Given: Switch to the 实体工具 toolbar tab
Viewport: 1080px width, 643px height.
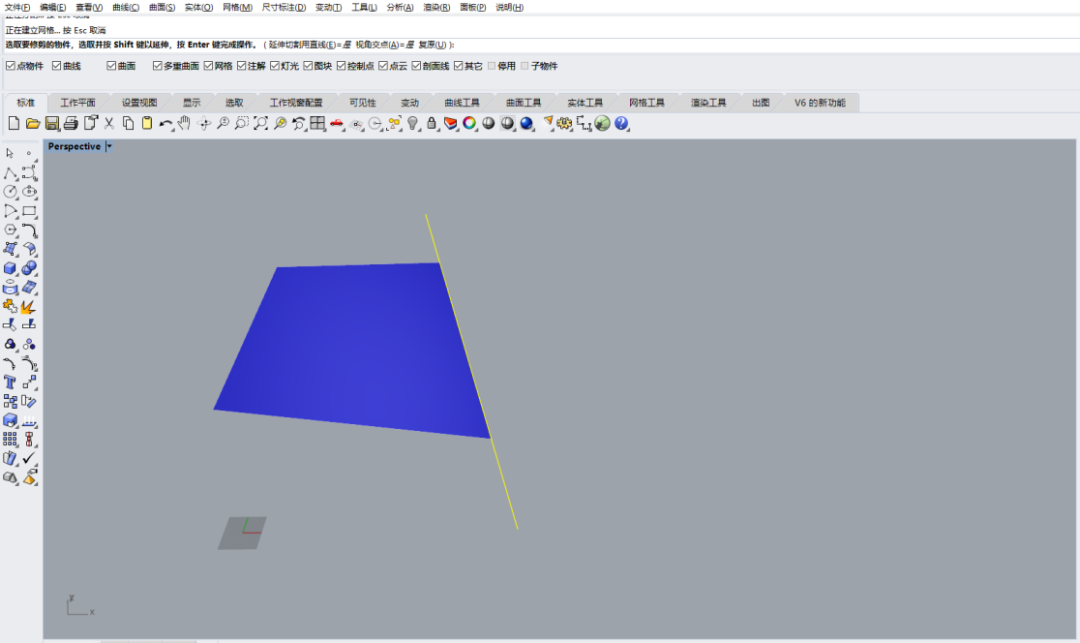Looking at the screenshot, I should [585, 102].
